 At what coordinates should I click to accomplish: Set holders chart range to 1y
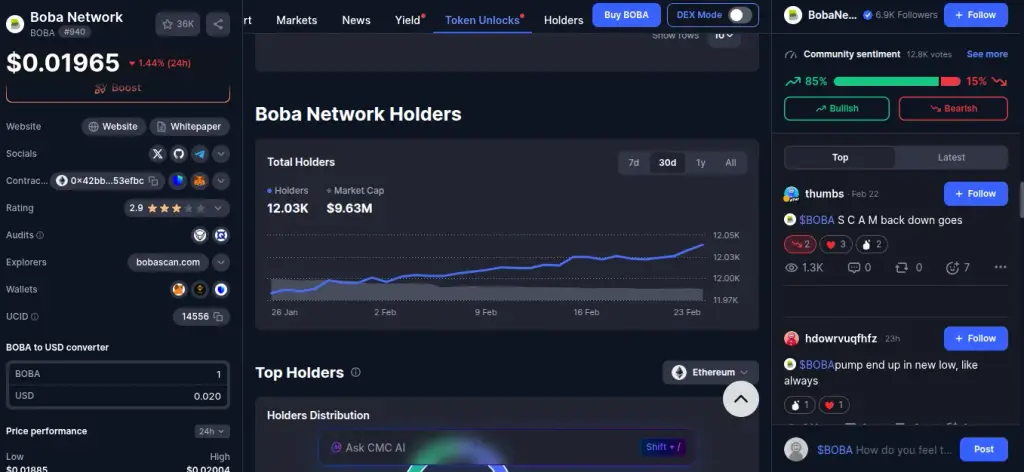pyautogui.click(x=701, y=163)
